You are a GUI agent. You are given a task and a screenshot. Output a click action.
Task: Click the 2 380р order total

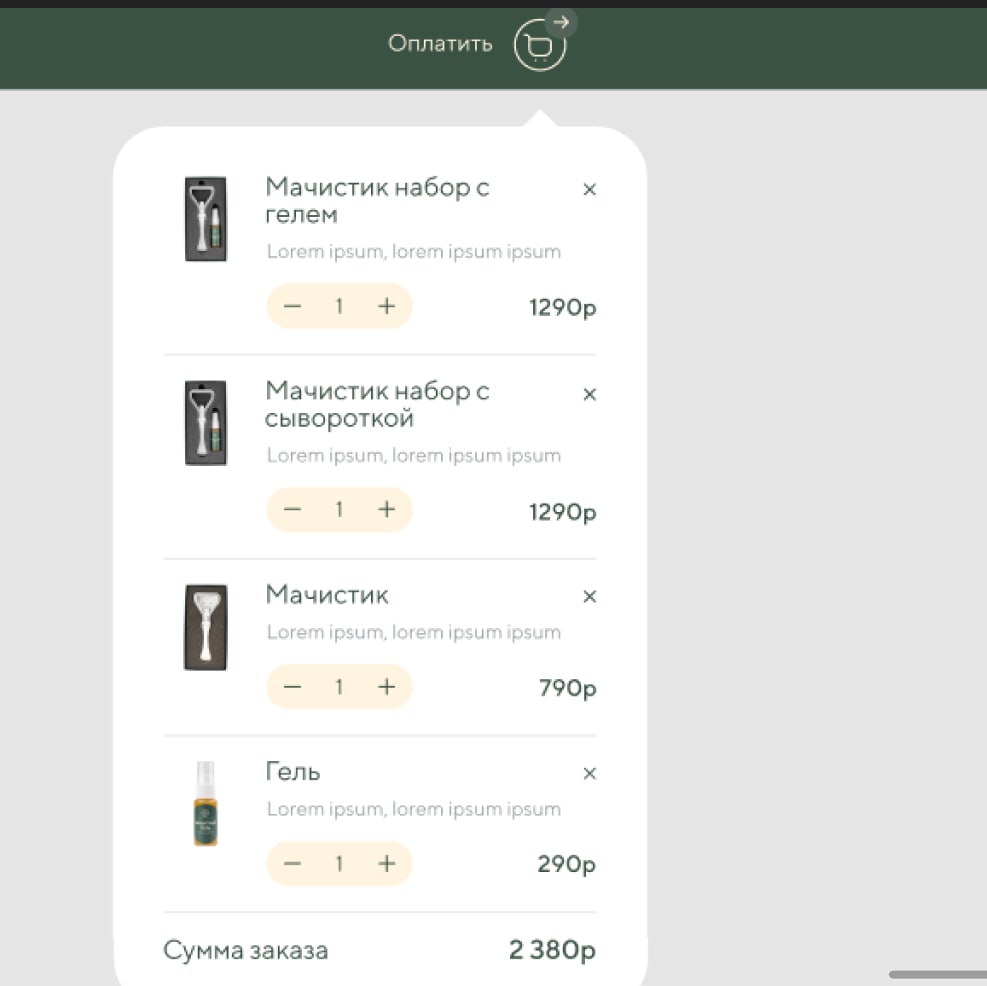552,950
